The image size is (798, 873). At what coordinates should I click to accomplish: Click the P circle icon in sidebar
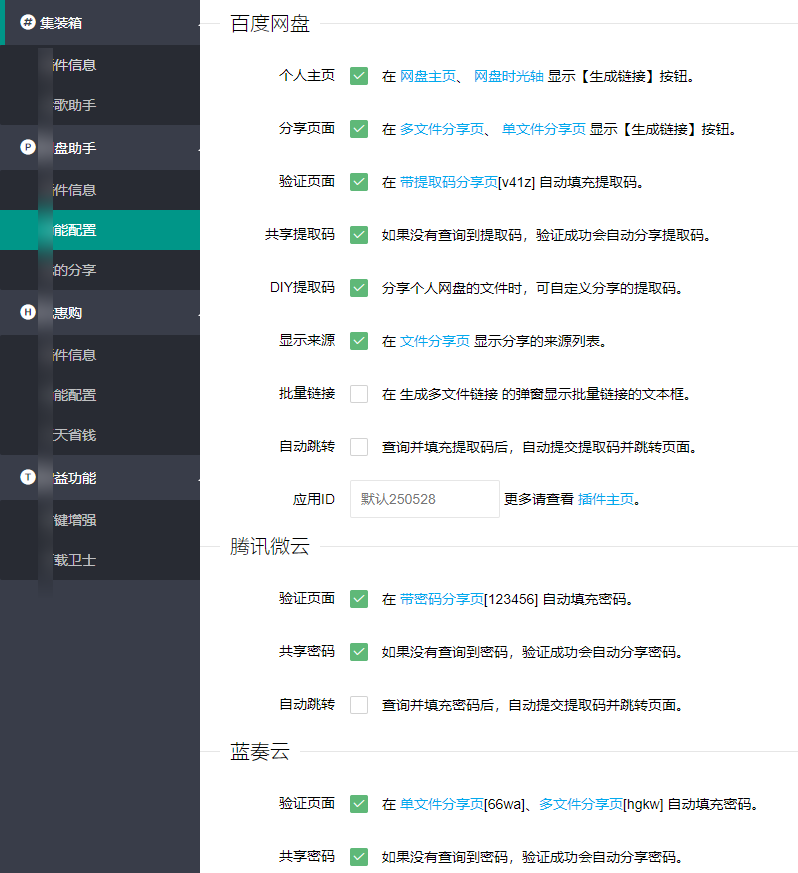[x=28, y=147]
